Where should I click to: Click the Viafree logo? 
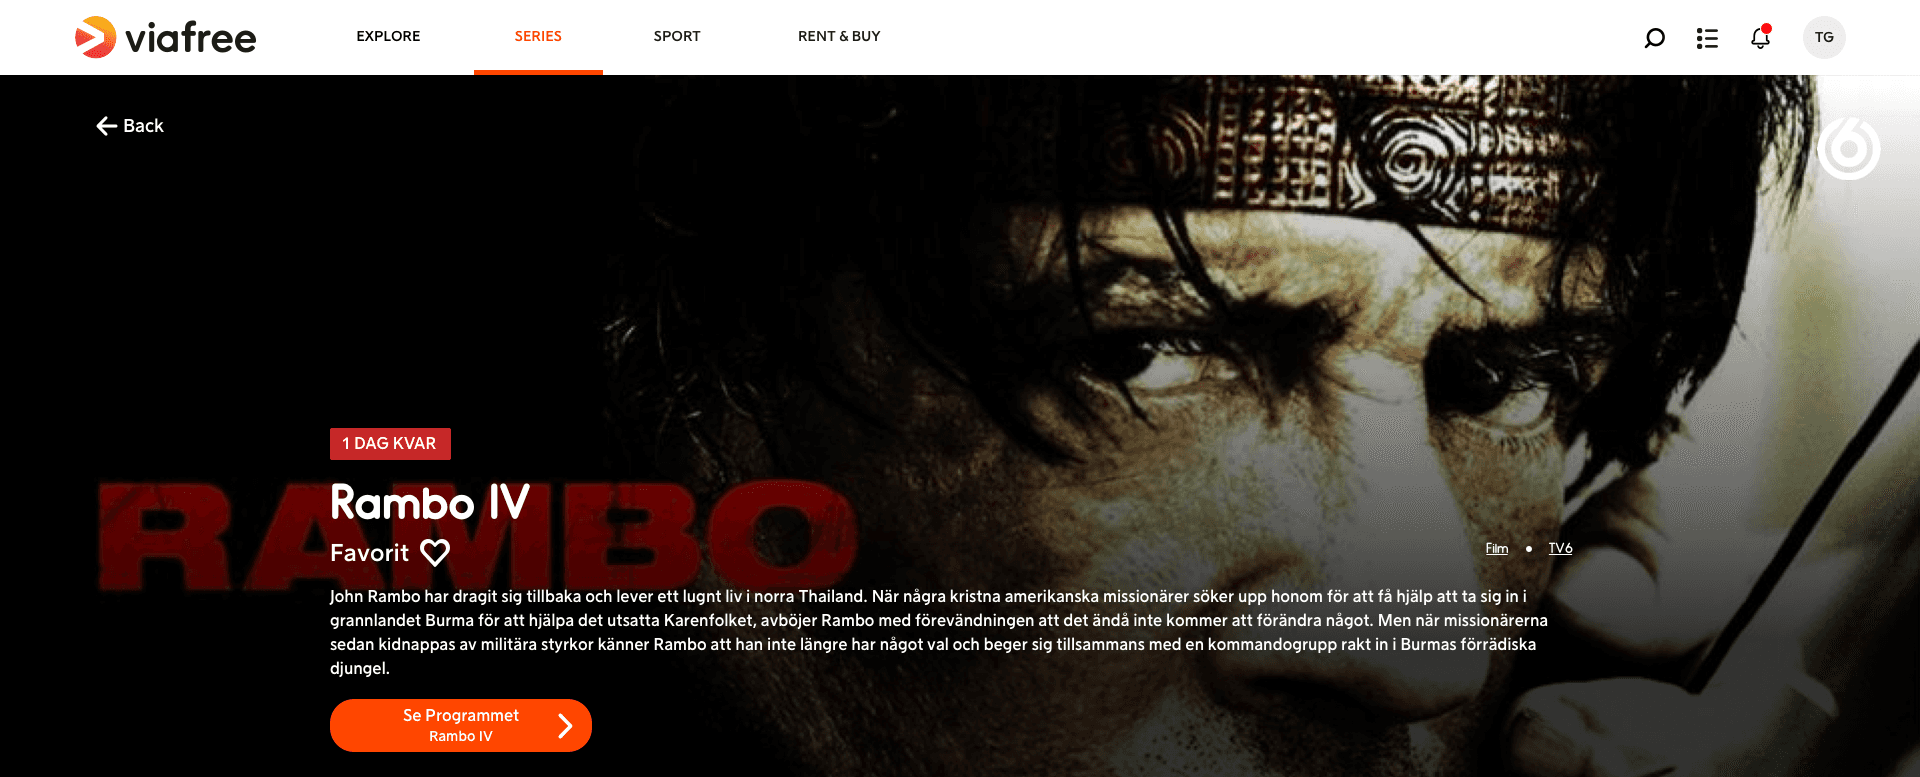166,37
